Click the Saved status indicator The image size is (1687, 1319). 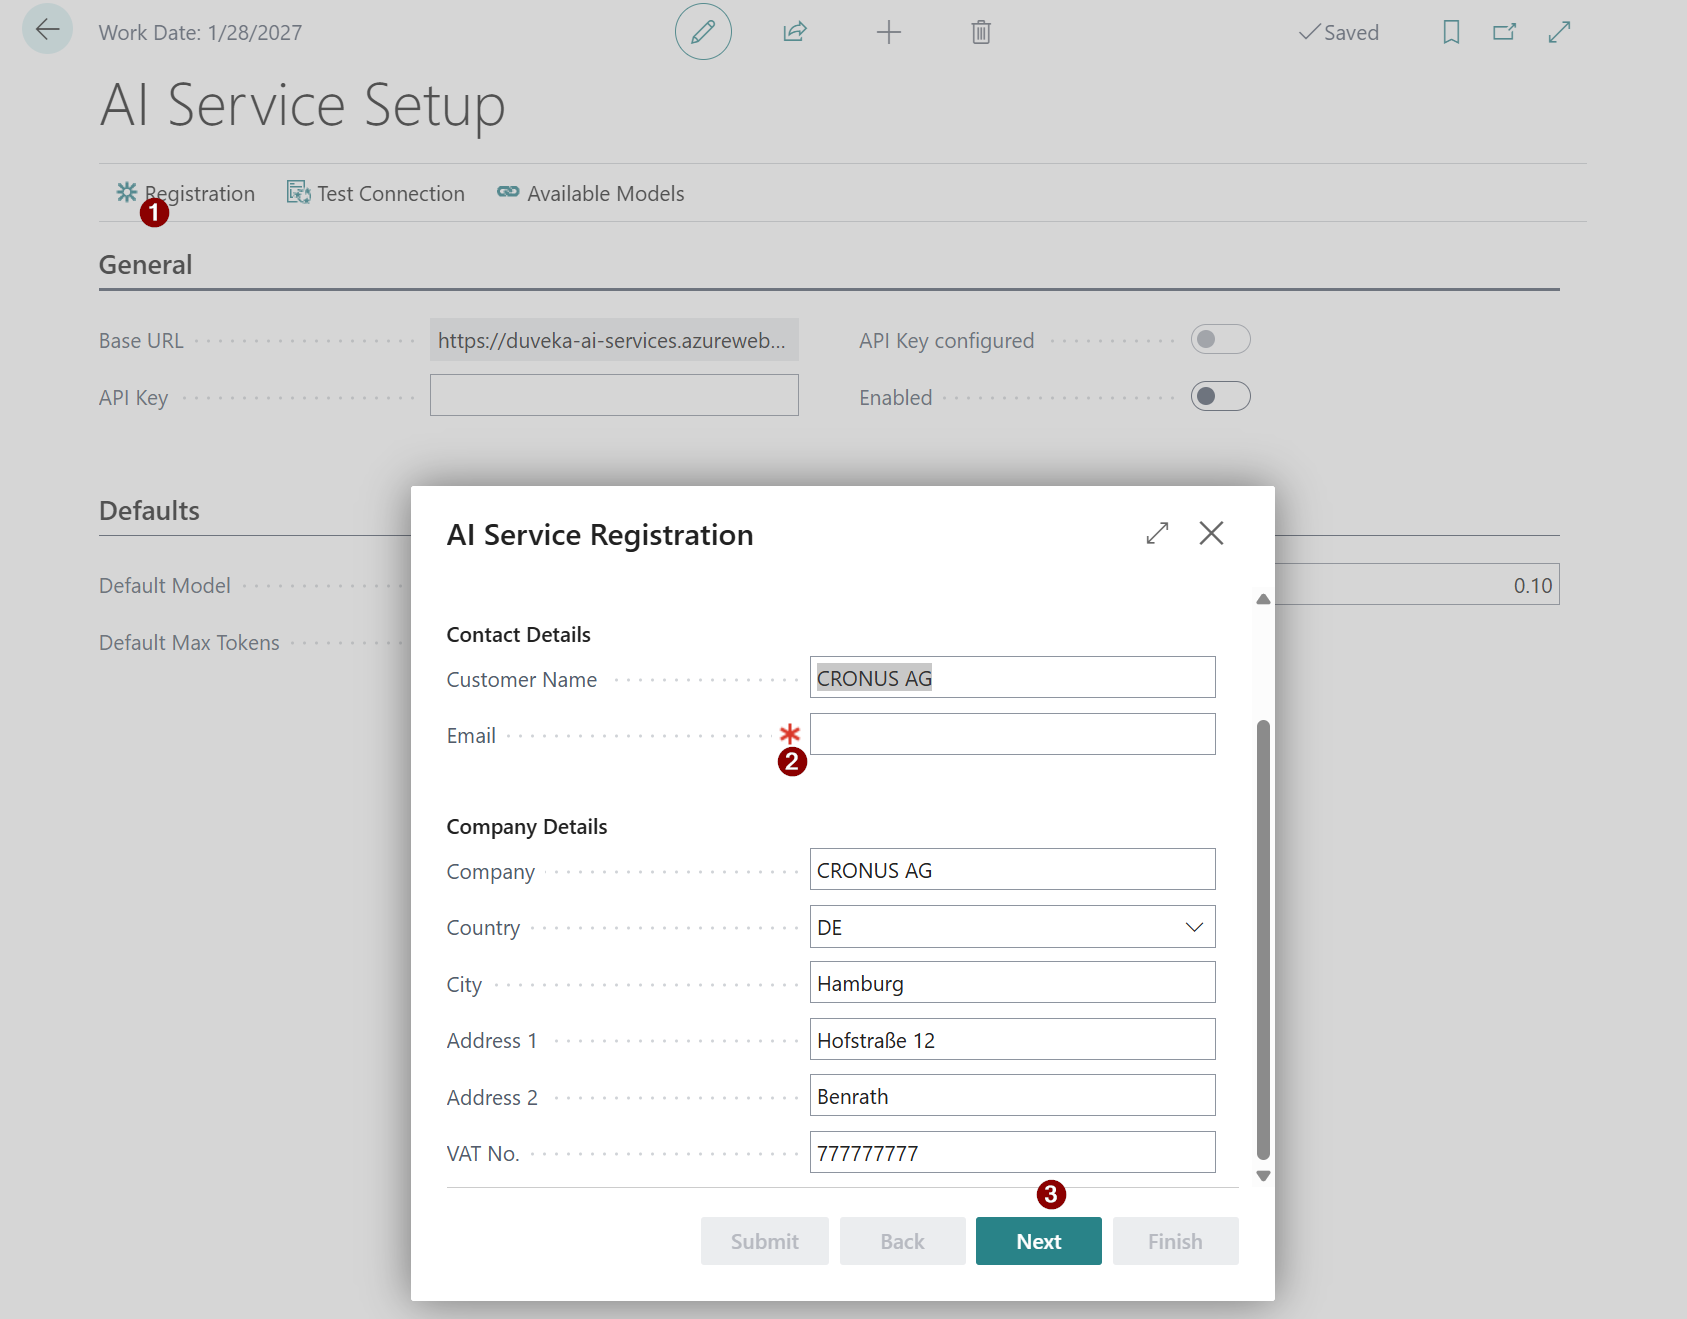coord(1338,32)
